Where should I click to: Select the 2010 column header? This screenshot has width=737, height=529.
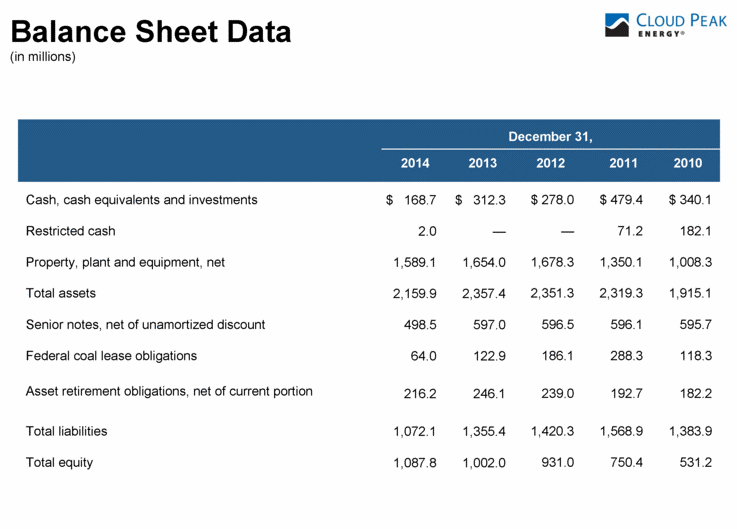click(688, 163)
